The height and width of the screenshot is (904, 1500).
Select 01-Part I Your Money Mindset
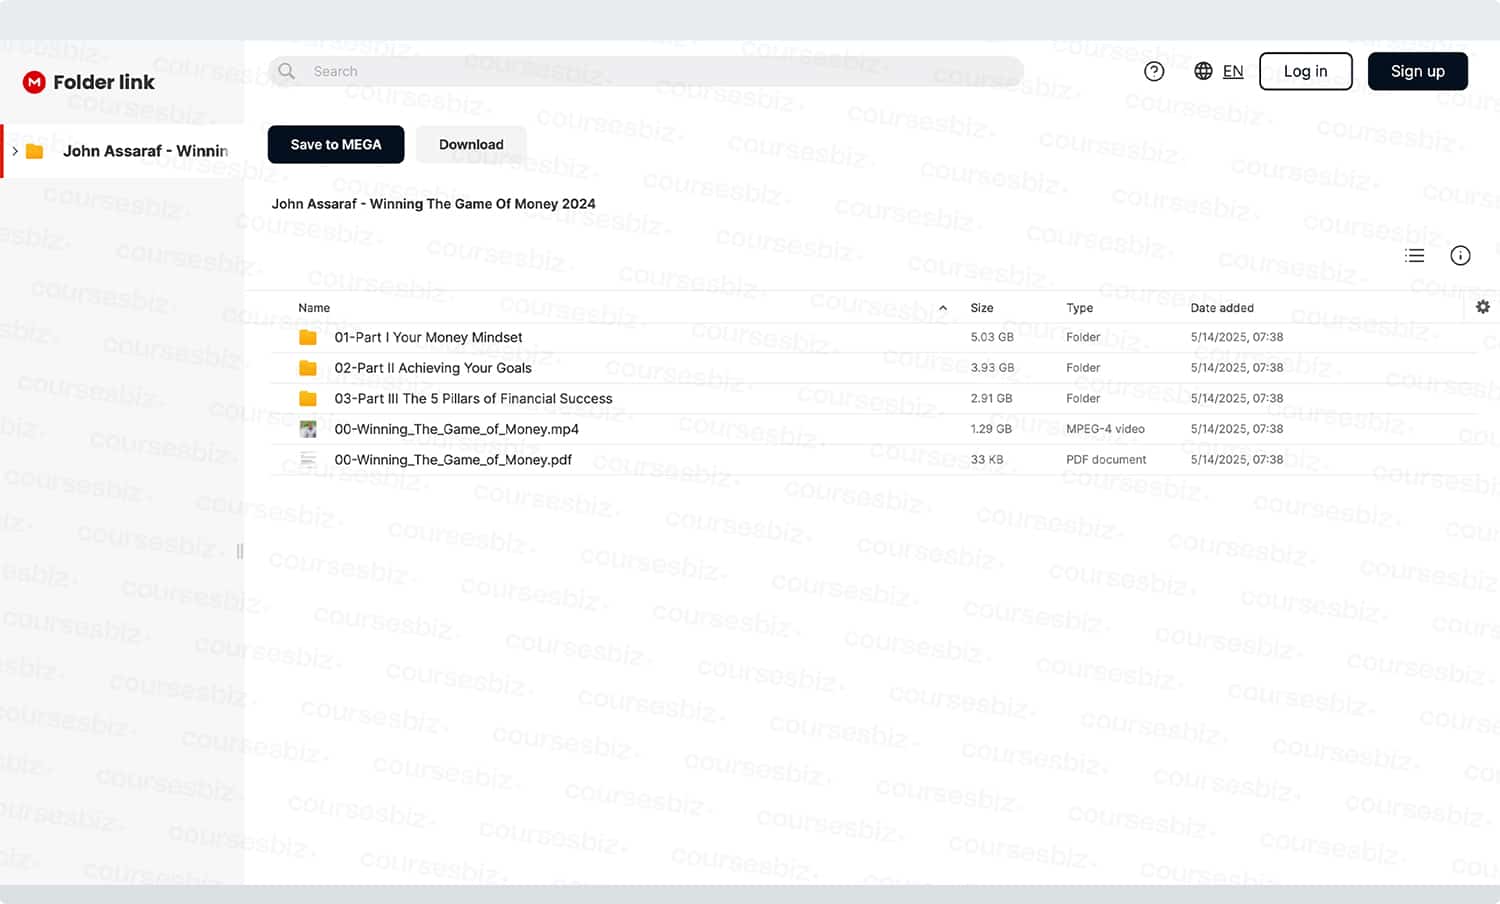(x=428, y=338)
